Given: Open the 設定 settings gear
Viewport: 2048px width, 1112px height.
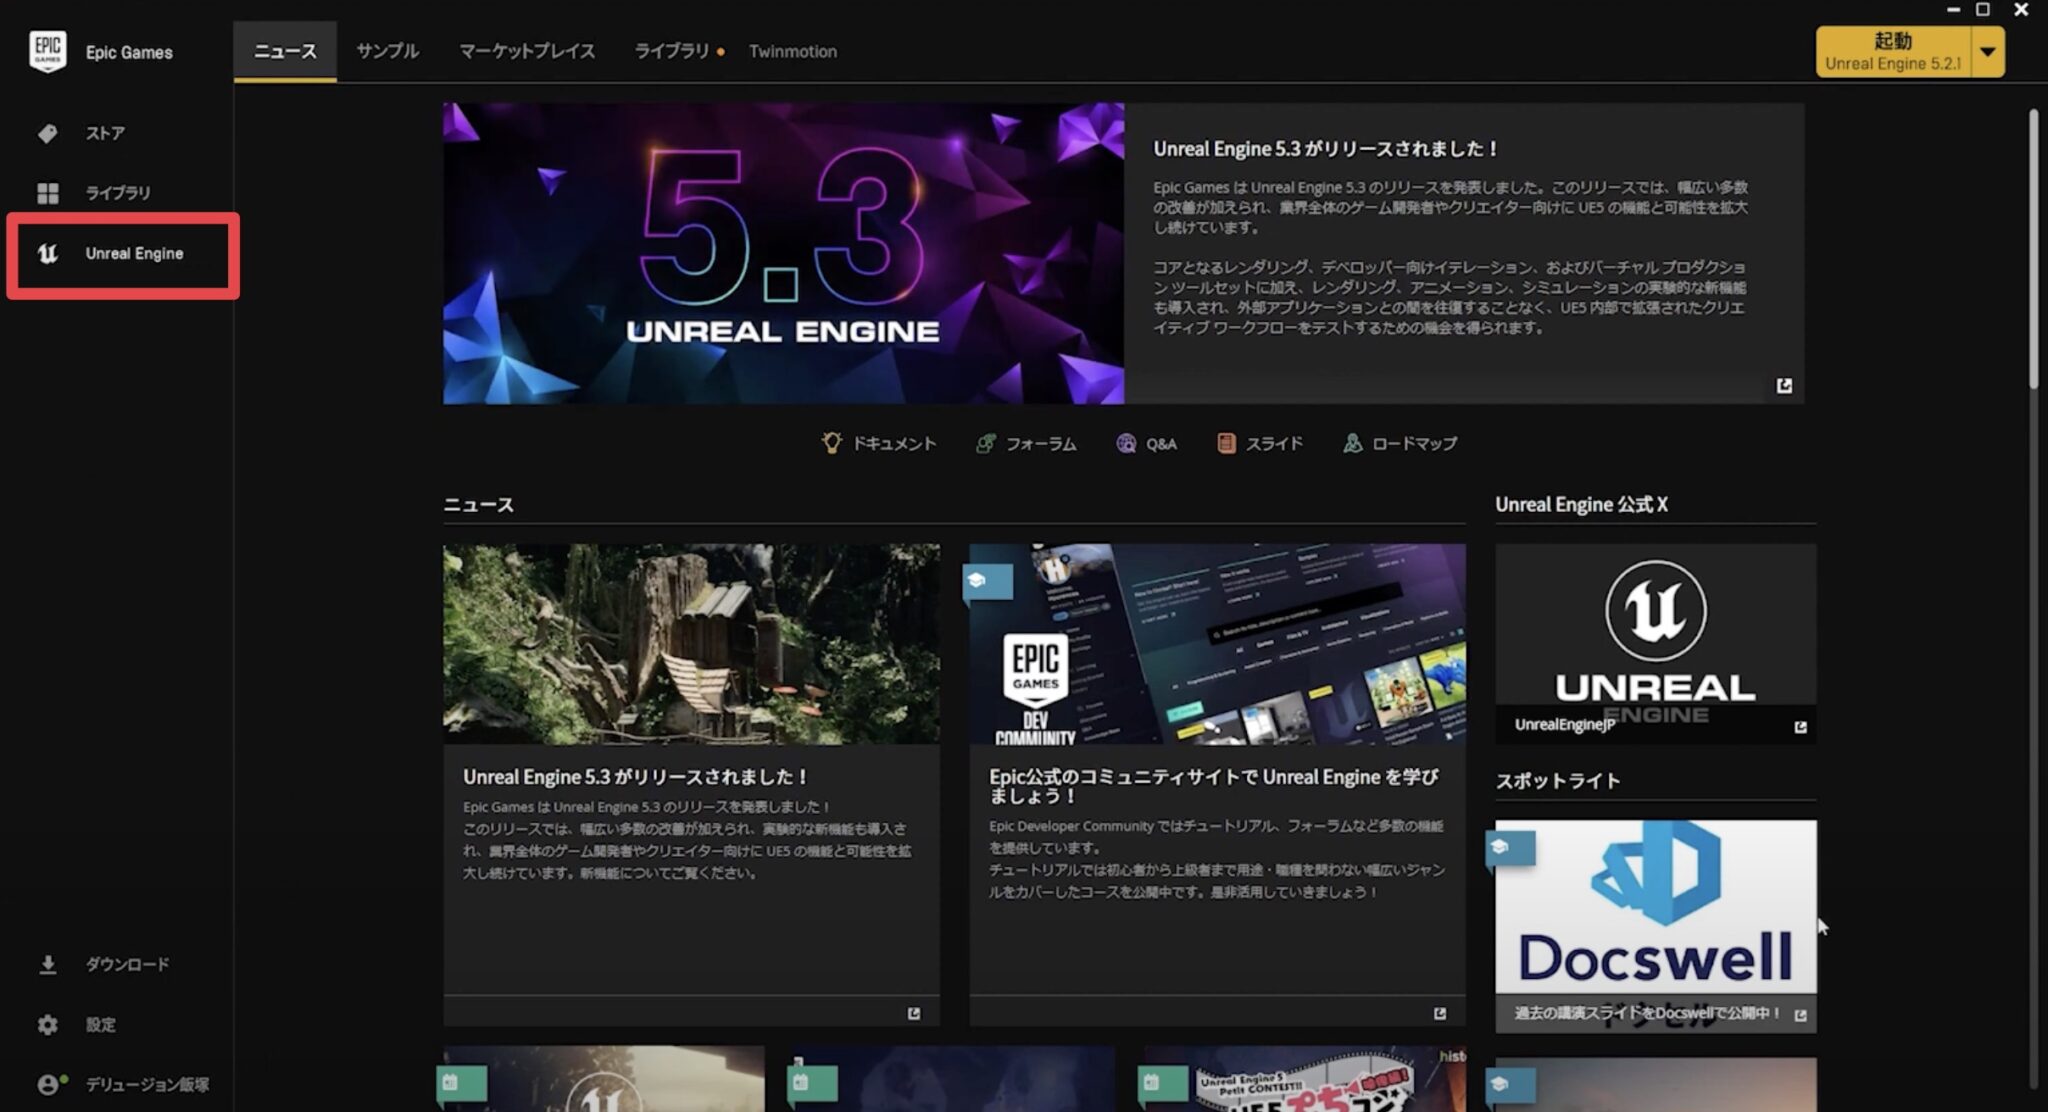Looking at the screenshot, I should click(47, 1025).
